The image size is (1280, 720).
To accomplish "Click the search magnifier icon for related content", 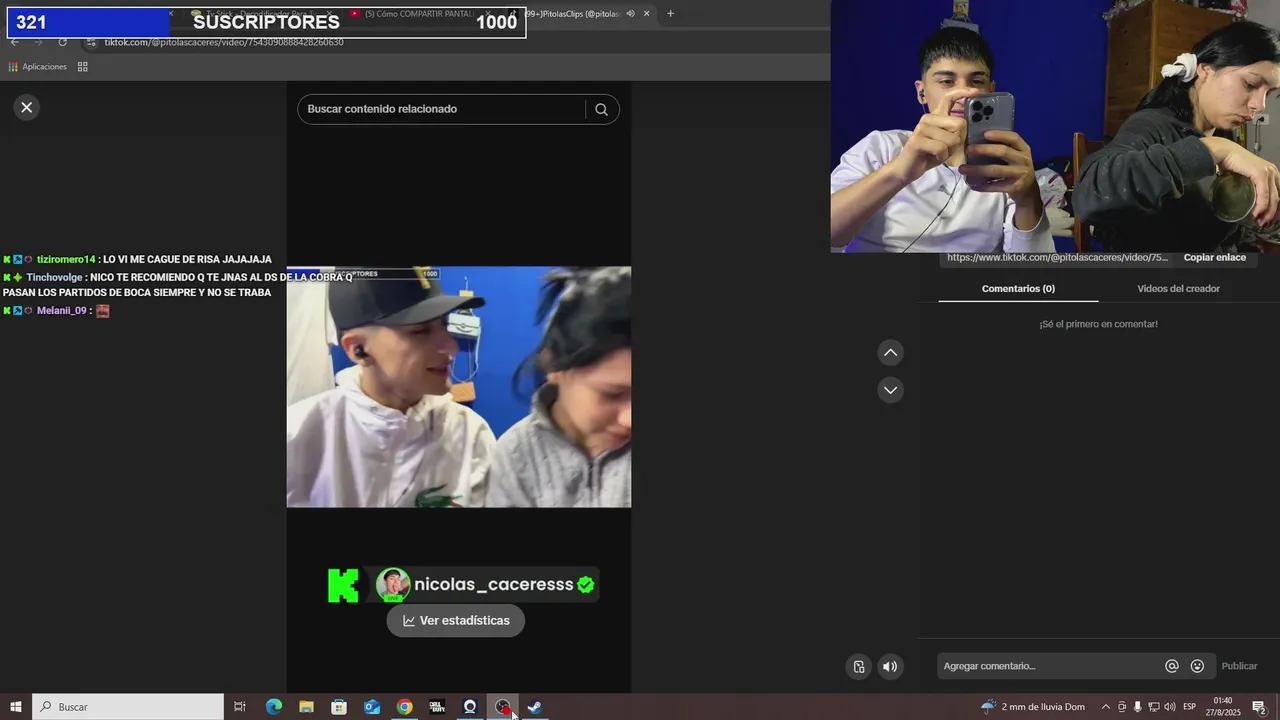I will (601, 110).
